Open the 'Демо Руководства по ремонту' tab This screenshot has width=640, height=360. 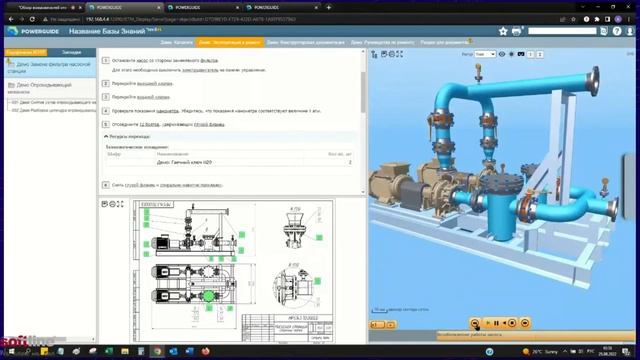tap(382, 42)
